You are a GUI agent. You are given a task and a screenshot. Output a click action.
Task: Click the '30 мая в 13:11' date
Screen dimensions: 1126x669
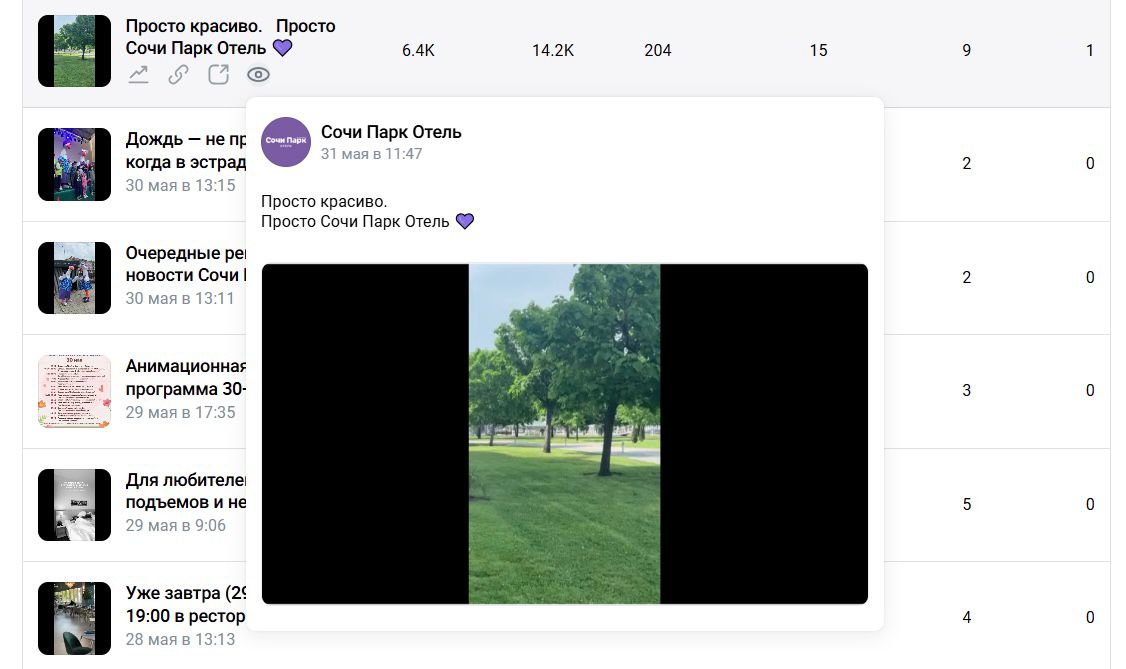coord(180,299)
